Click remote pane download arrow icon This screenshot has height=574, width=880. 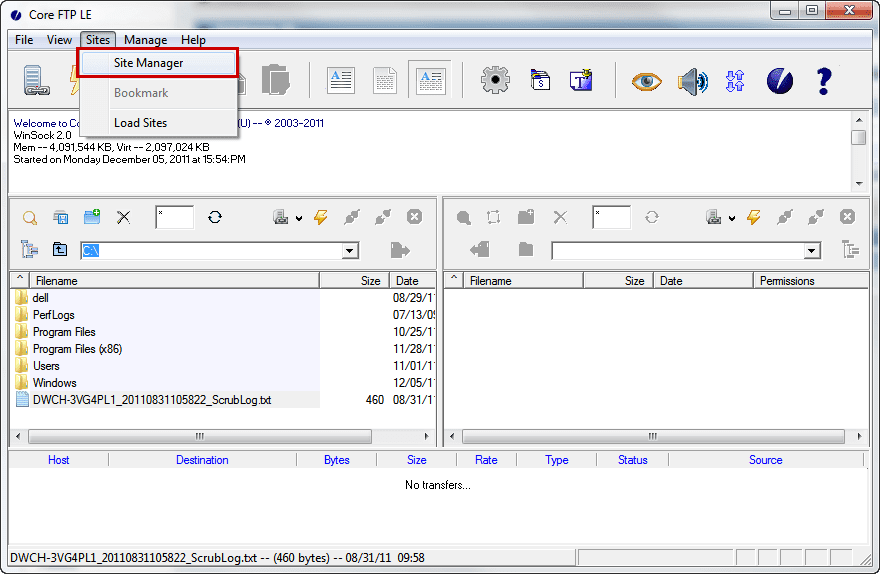pyautogui.click(x=480, y=249)
